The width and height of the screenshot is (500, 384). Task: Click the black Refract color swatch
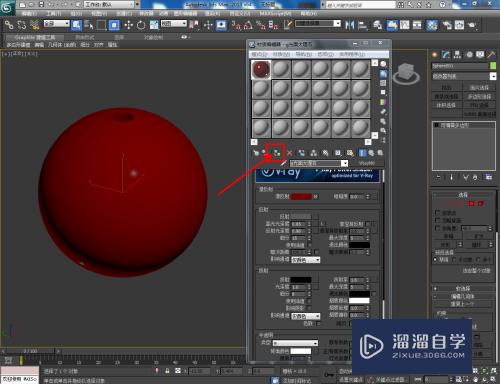click(x=301, y=280)
